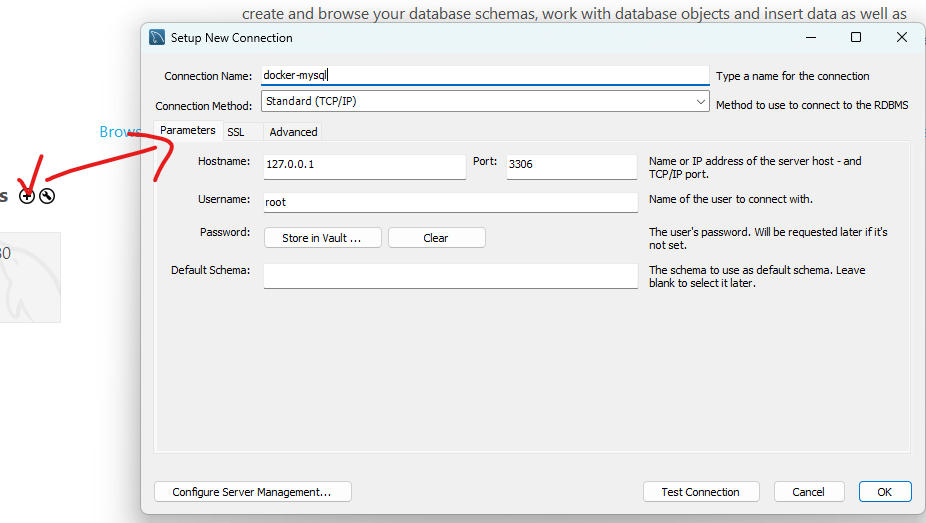Image resolution: width=926 pixels, height=523 pixels.
Task: Click the Port input field
Action: (x=572, y=166)
